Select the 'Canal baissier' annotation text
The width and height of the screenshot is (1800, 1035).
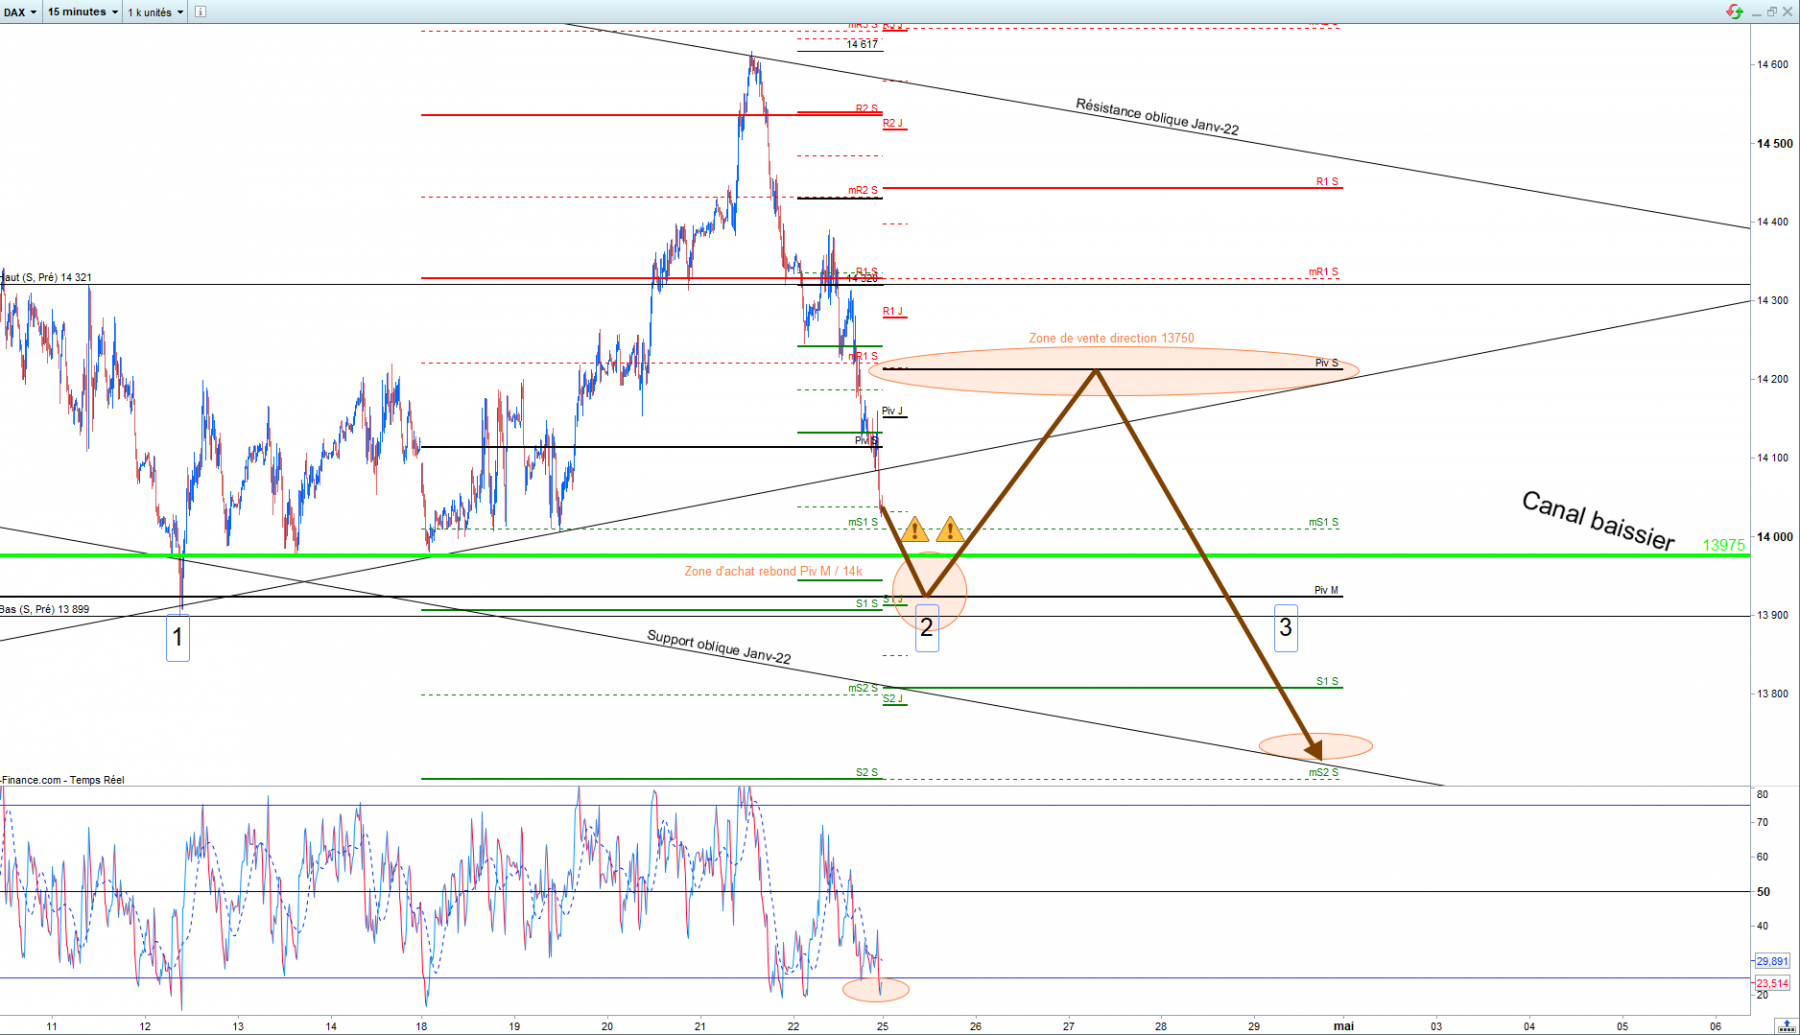1598,520
